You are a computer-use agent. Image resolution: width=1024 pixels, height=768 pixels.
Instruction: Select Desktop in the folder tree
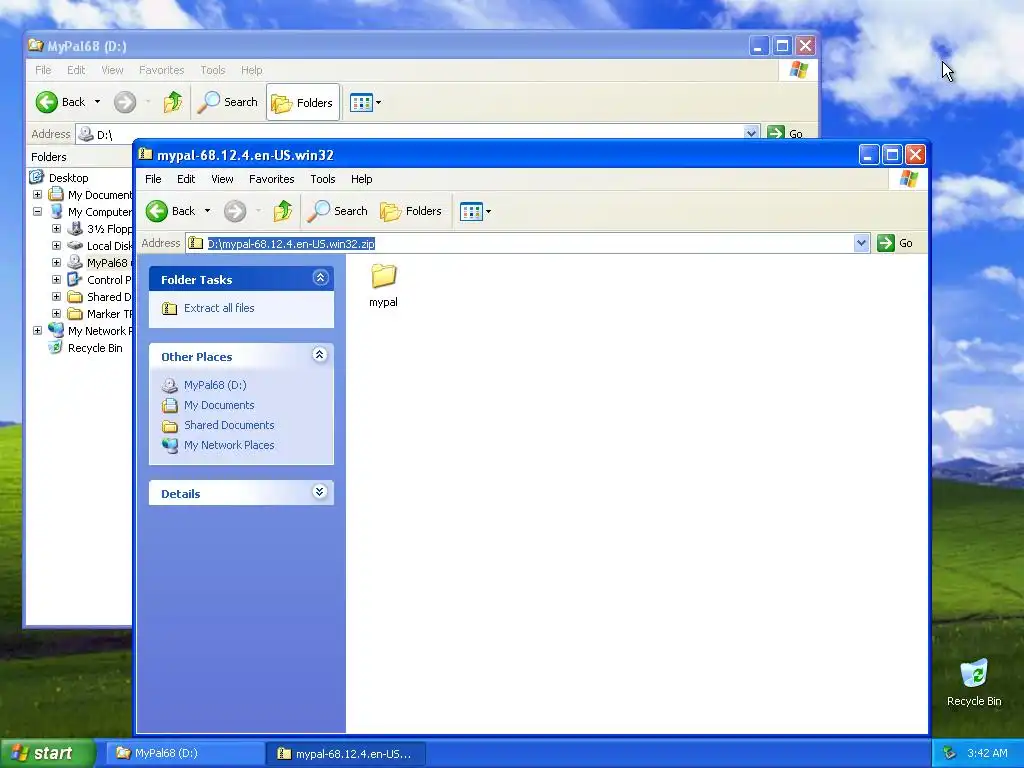[69, 178]
